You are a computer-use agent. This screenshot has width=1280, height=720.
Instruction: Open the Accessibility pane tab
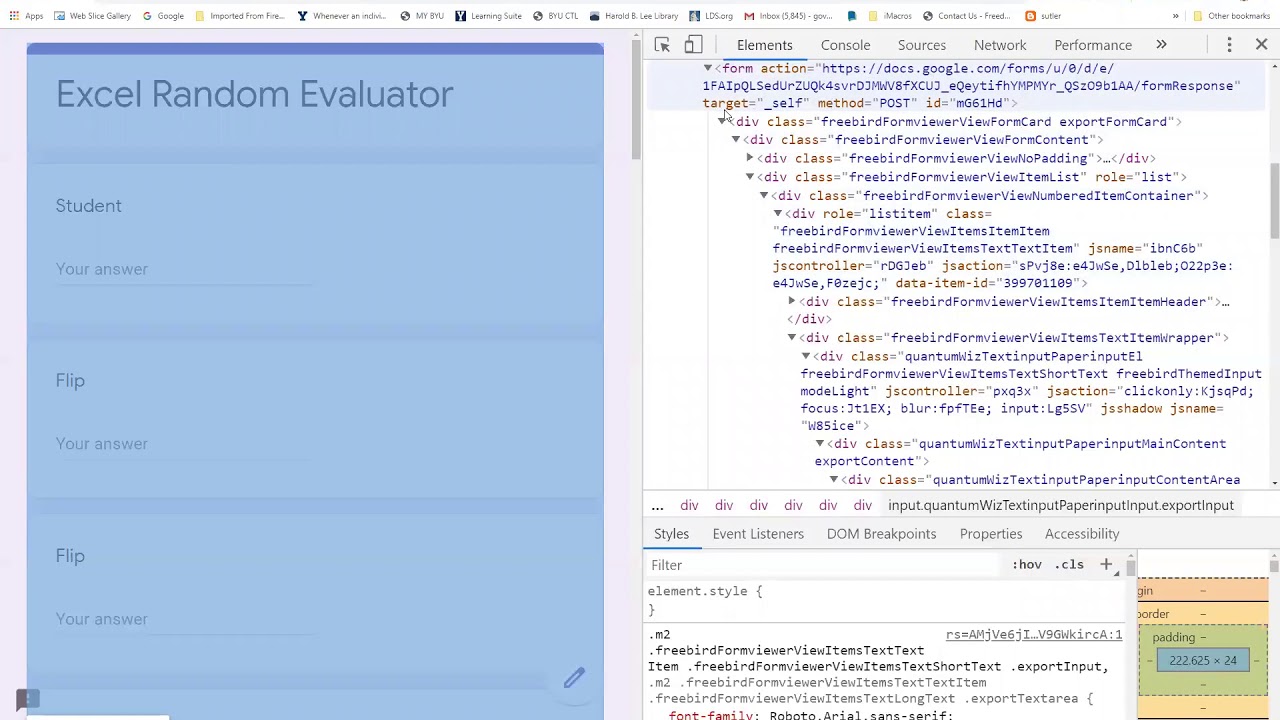tap(1082, 534)
